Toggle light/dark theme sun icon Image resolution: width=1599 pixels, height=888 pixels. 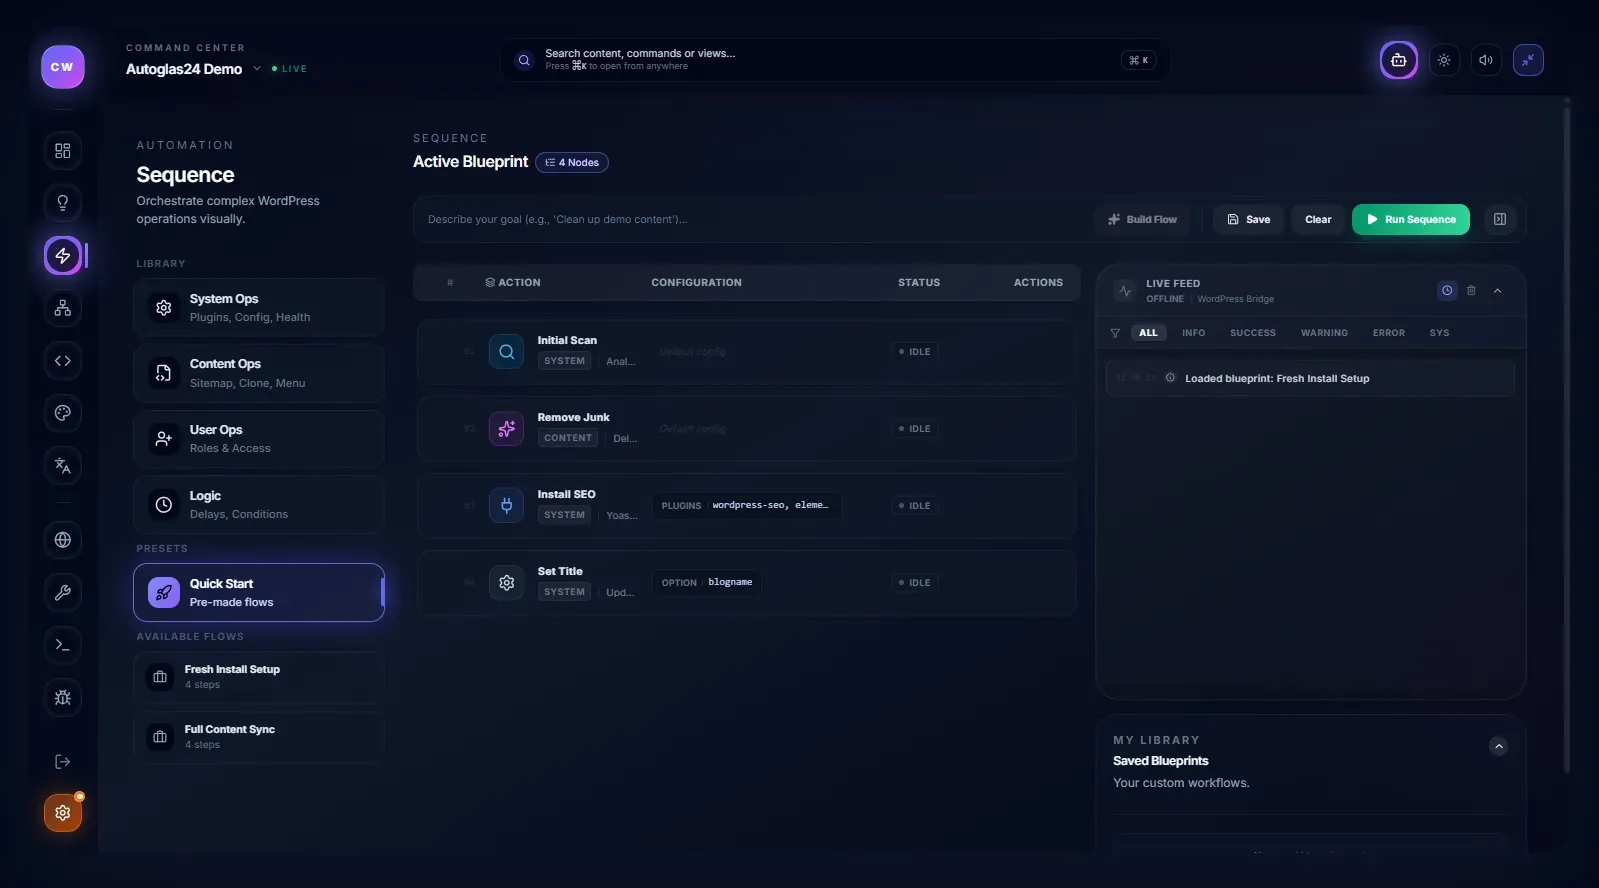[x=1444, y=61]
